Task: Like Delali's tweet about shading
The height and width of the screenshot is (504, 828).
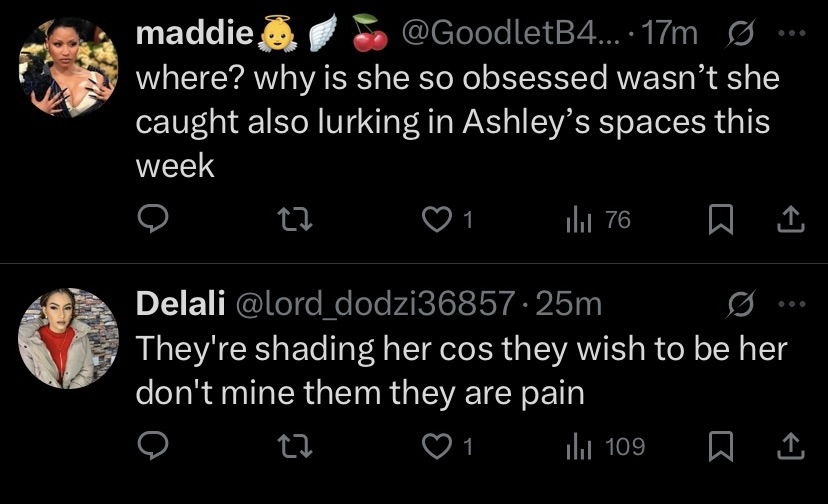Action: pyautogui.click(x=447, y=446)
